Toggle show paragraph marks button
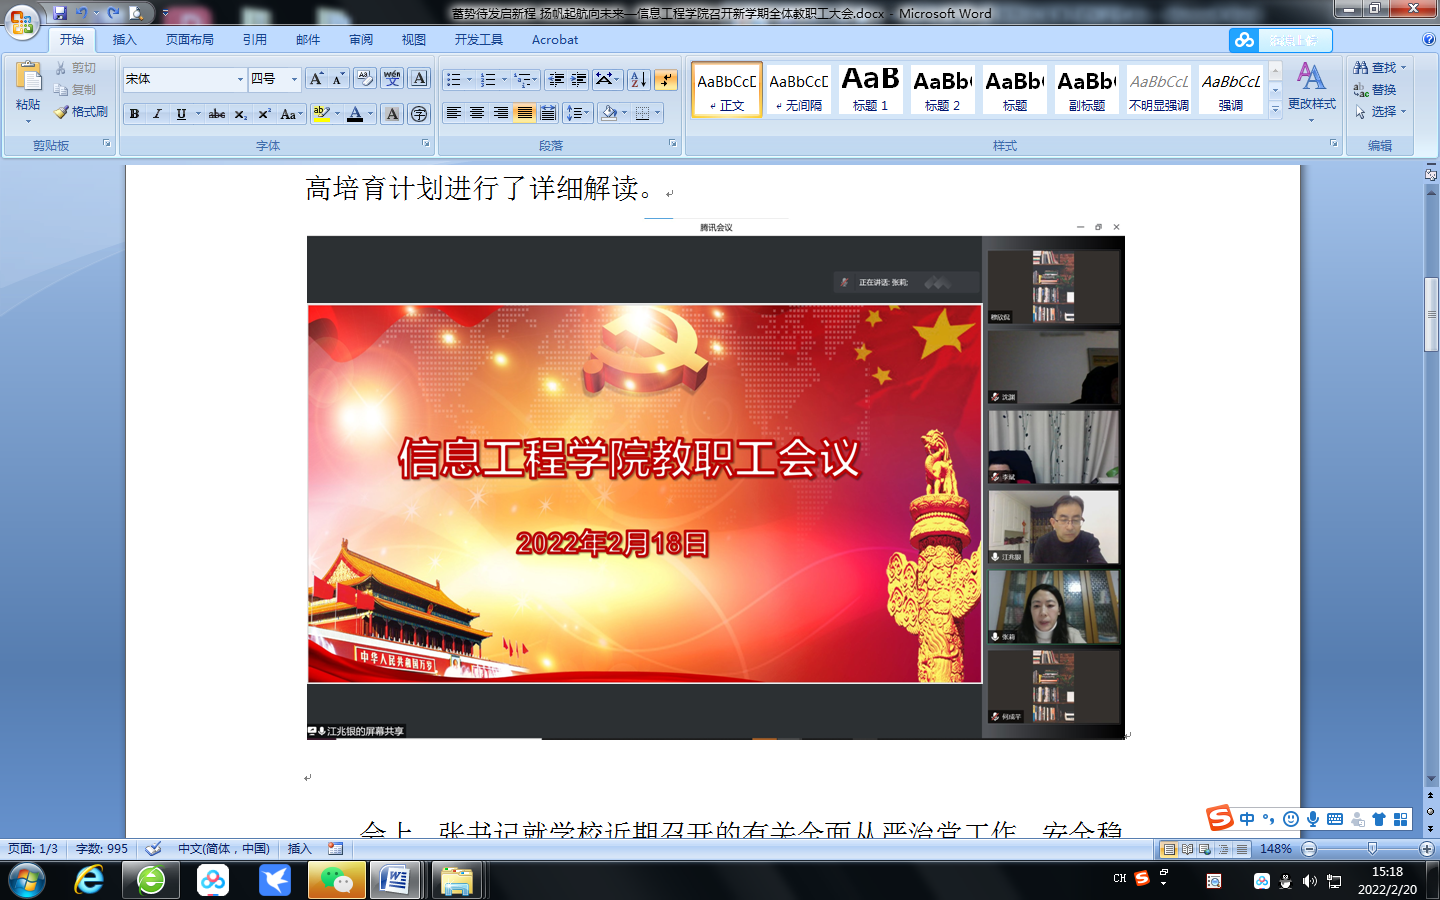 666,80
